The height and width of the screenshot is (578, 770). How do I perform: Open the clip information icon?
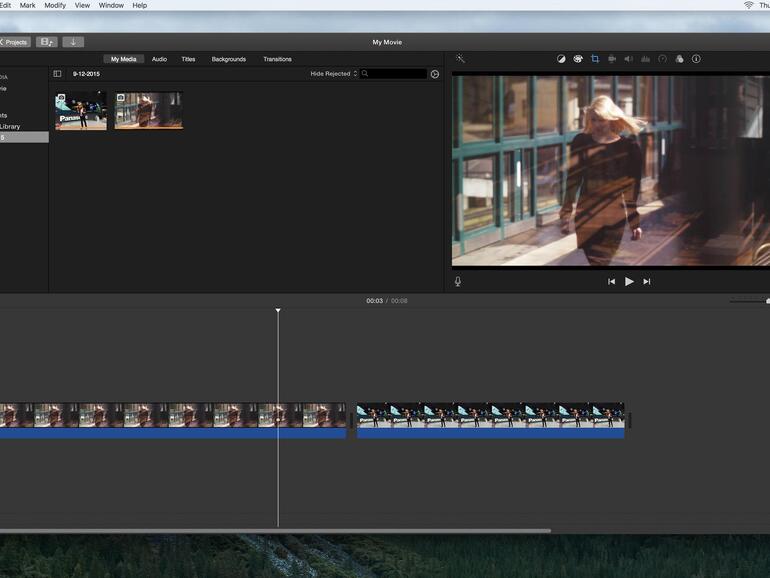tap(696, 59)
